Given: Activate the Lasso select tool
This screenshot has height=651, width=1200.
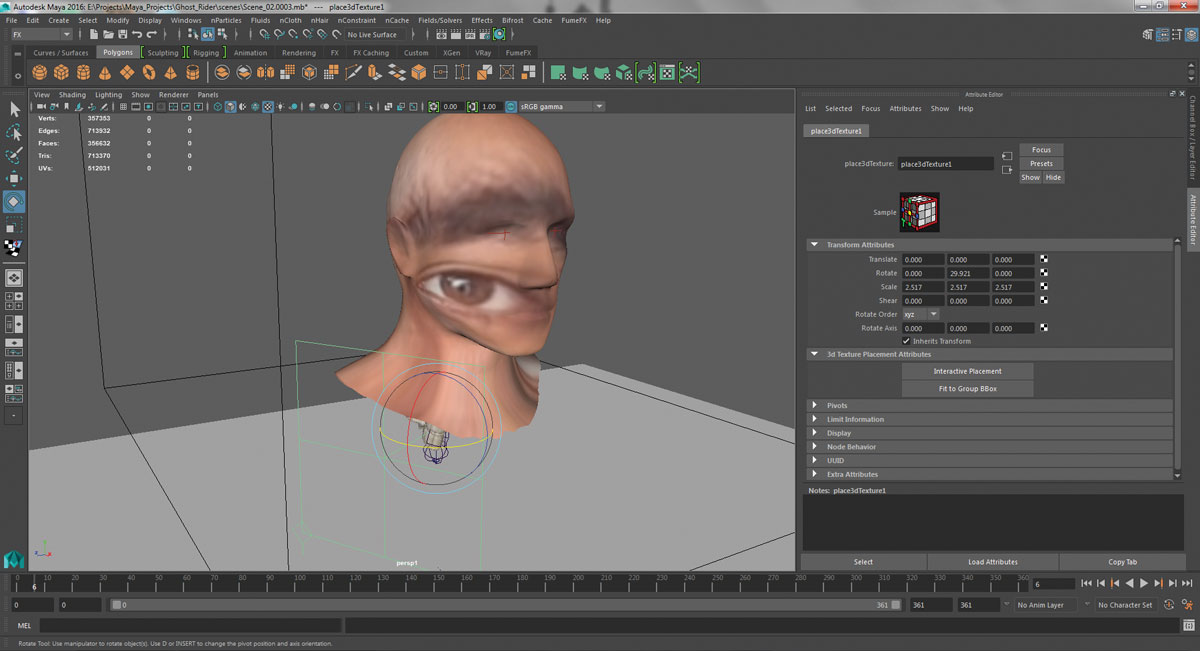Looking at the screenshot, I should (14, 133).
